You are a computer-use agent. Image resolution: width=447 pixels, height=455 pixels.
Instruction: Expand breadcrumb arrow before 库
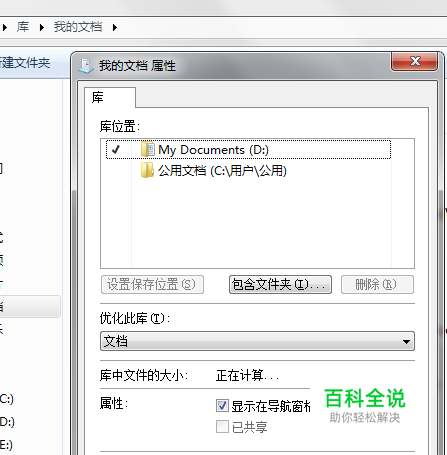pos(5,27)
